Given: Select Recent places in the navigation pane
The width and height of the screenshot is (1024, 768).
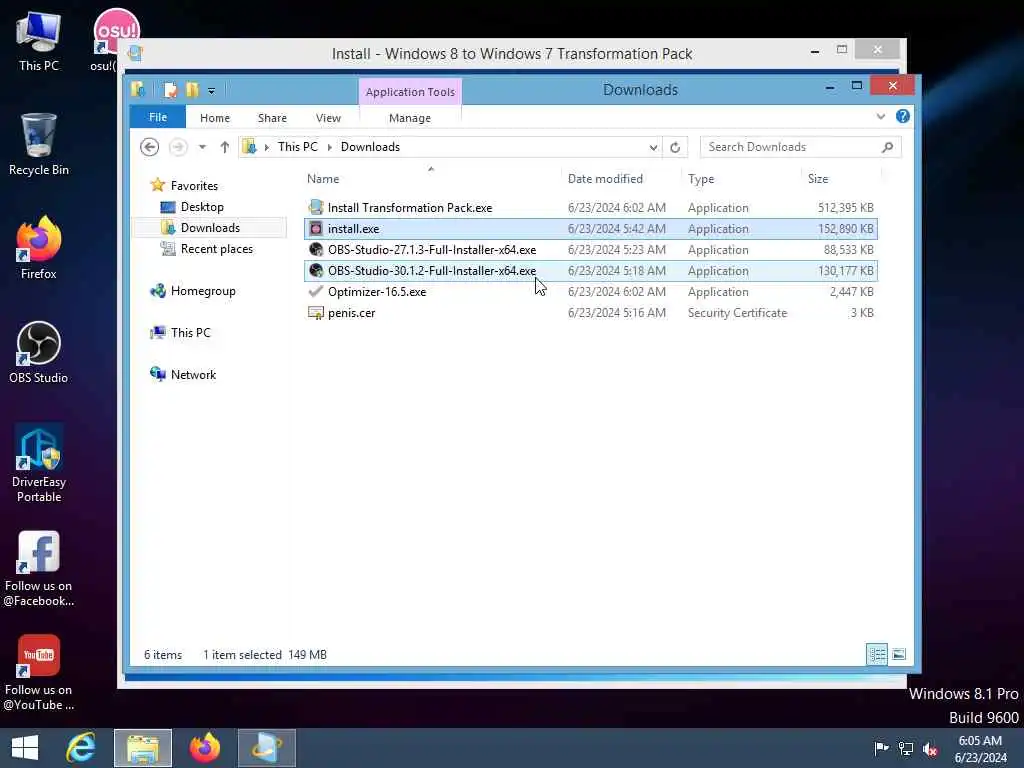Looking at the screenshot, I should (216, 249).
